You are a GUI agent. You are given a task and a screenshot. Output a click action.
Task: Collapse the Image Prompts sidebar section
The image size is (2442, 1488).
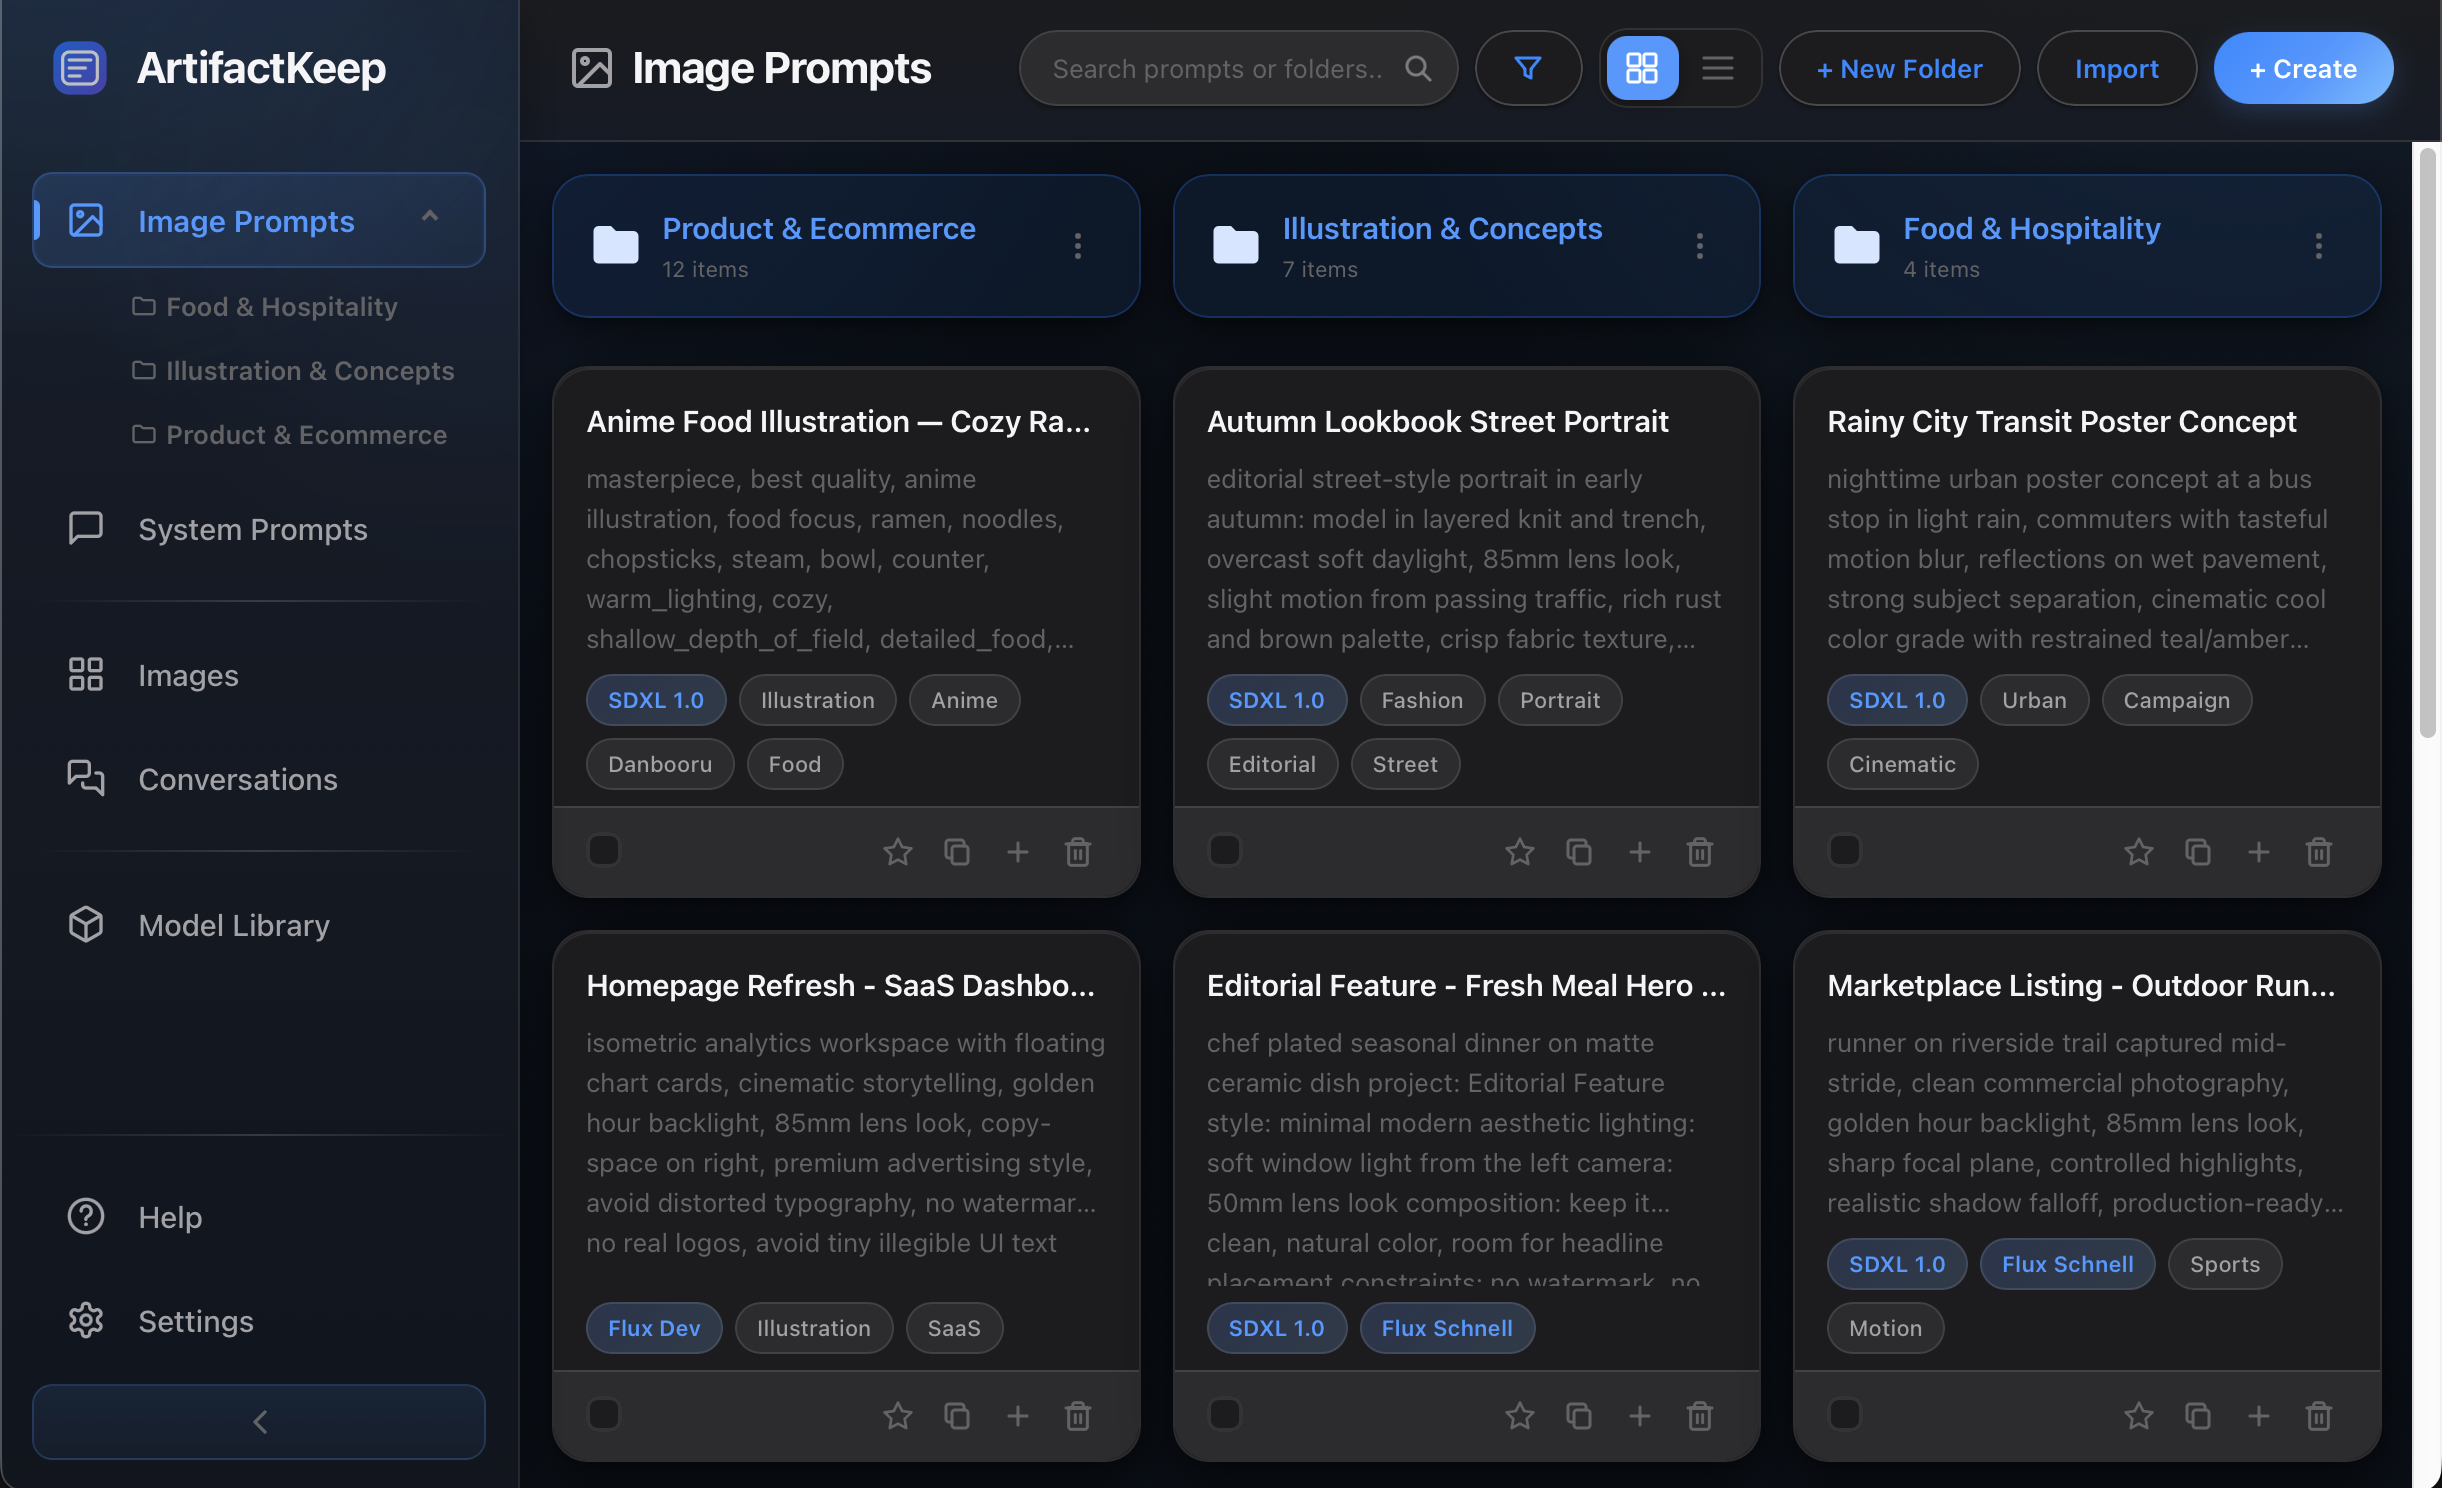coord(430,217)
